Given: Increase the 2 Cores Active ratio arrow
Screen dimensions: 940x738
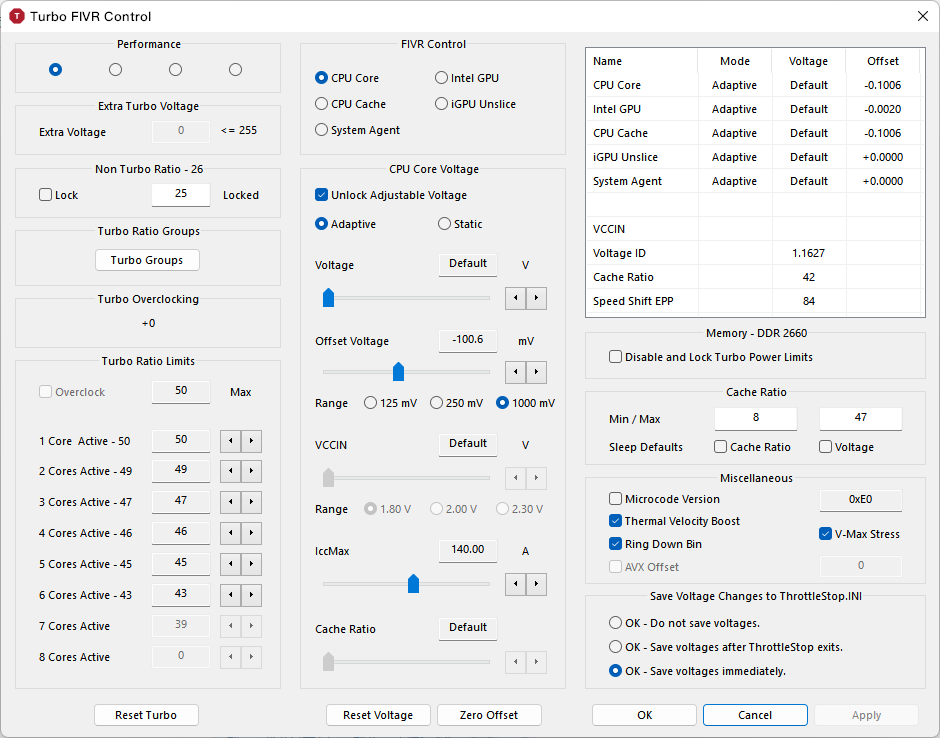Looking at the screenshot, I should [251, 472].
